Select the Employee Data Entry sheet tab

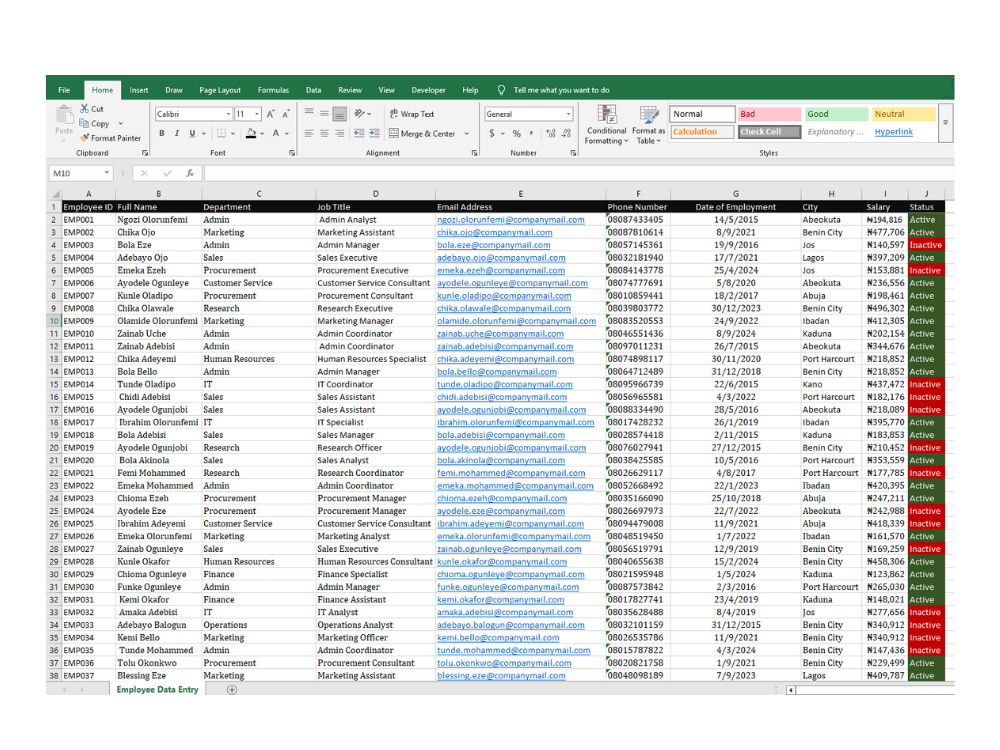[157, 689]
